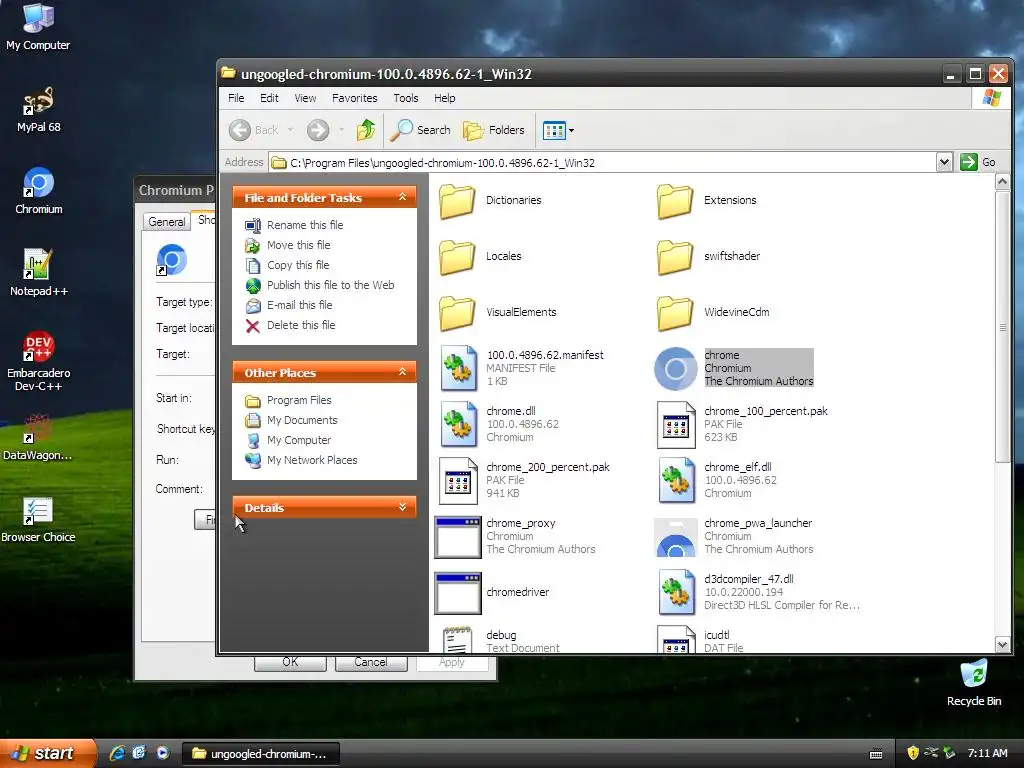Screen dimensions: 1024x768
Task: Click Publish this file to the Web
Action: point(330,285)
